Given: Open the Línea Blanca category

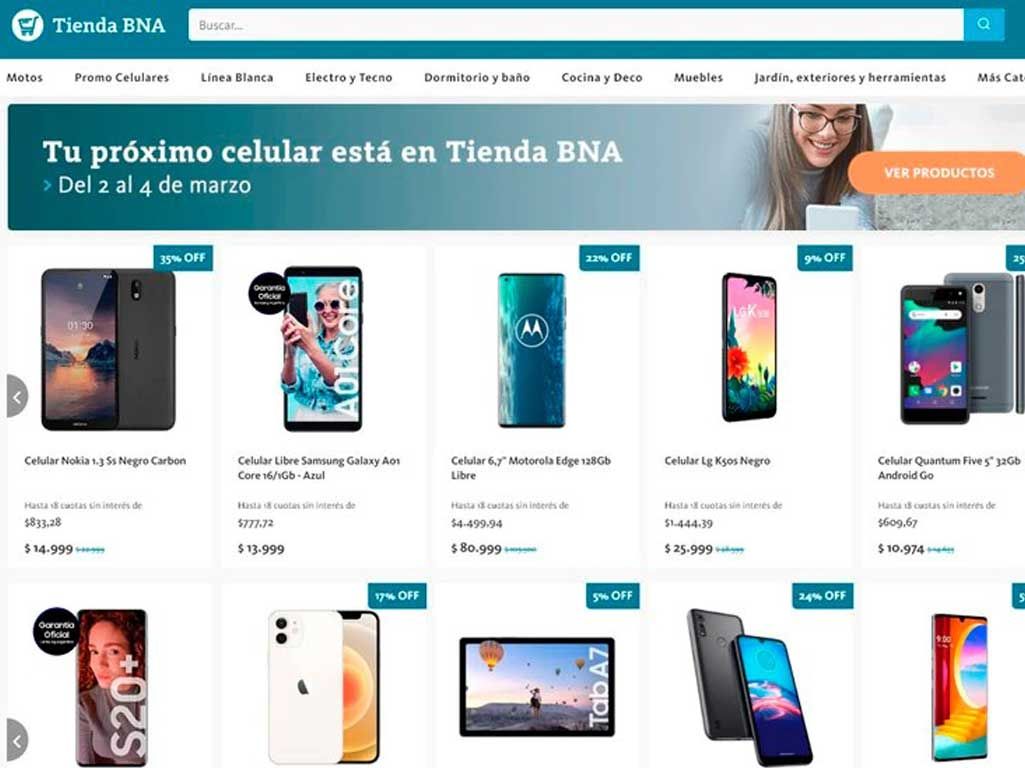Looking at the screenshot, I should (237, 77).
